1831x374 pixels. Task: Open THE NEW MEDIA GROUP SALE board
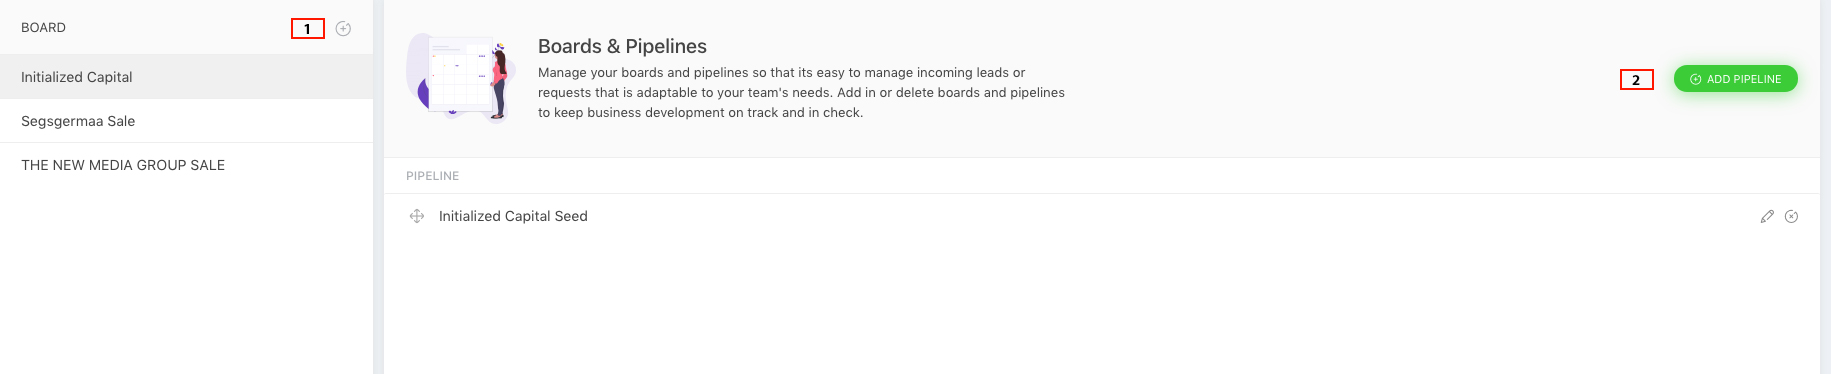point(186,165)
